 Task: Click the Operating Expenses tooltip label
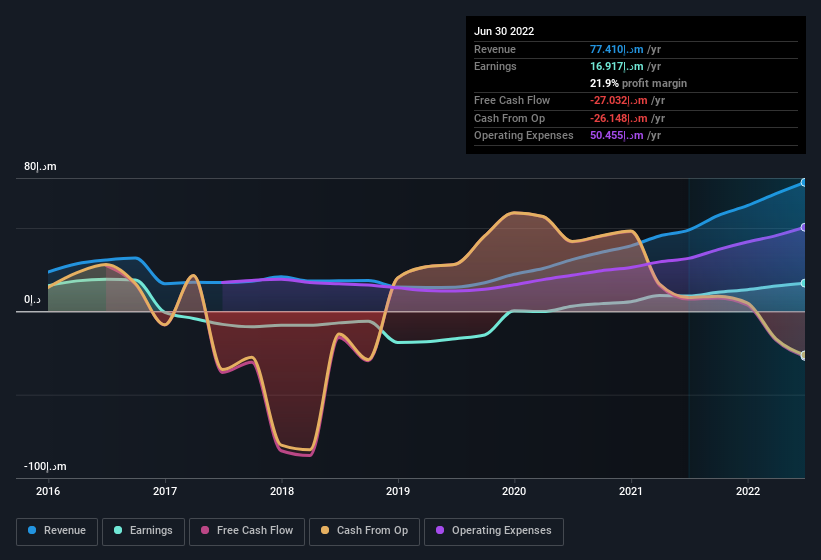point(524,136)
